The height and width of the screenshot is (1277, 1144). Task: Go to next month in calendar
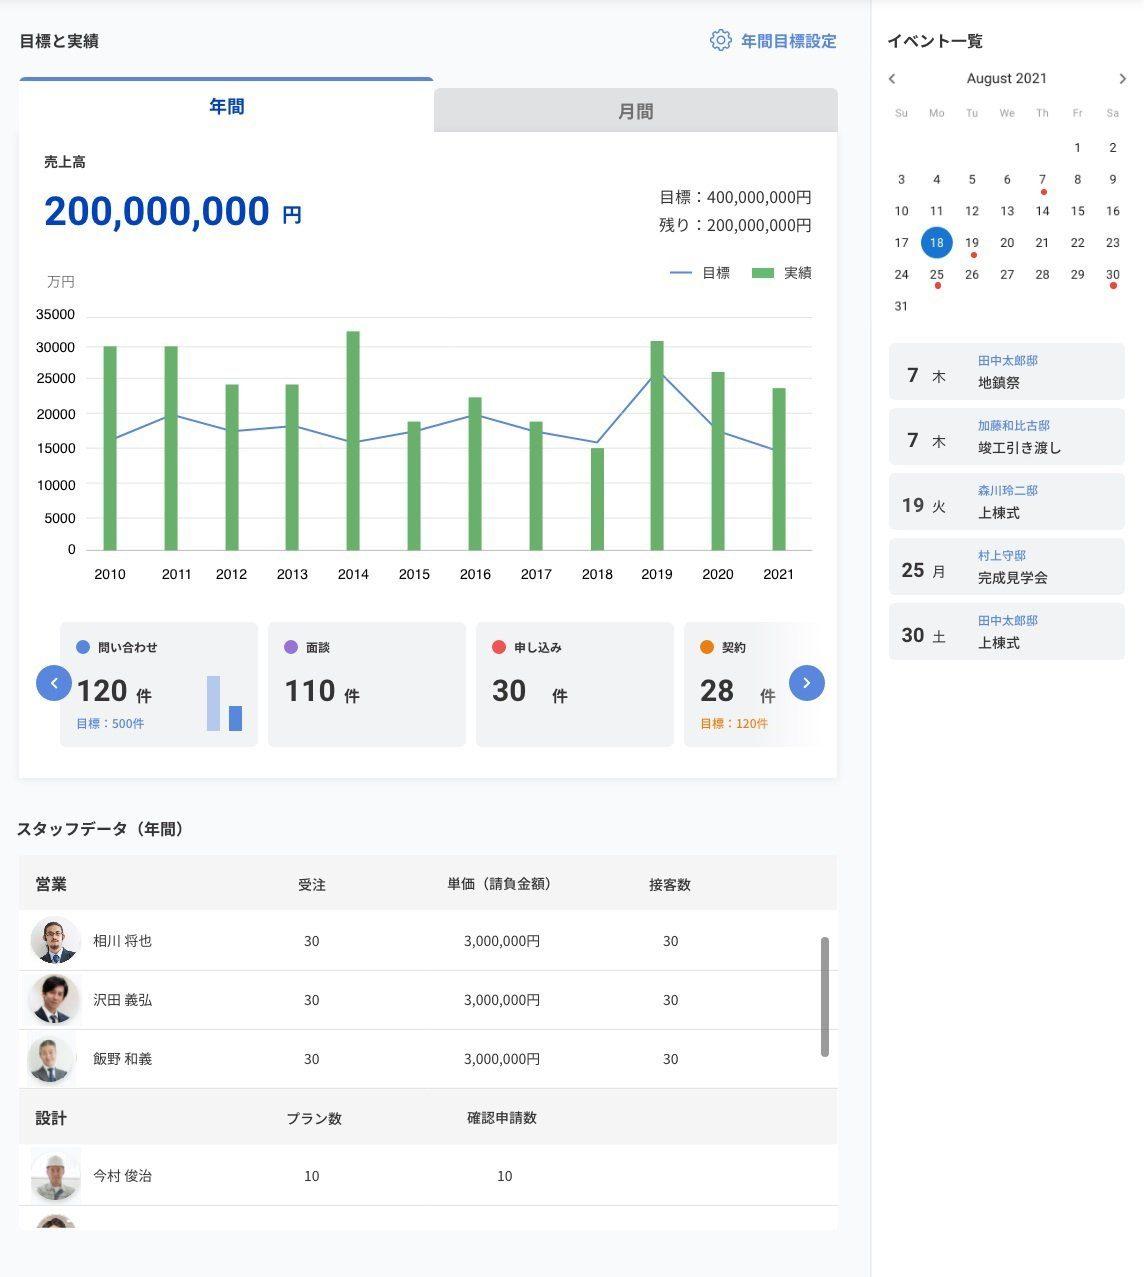1122,78
